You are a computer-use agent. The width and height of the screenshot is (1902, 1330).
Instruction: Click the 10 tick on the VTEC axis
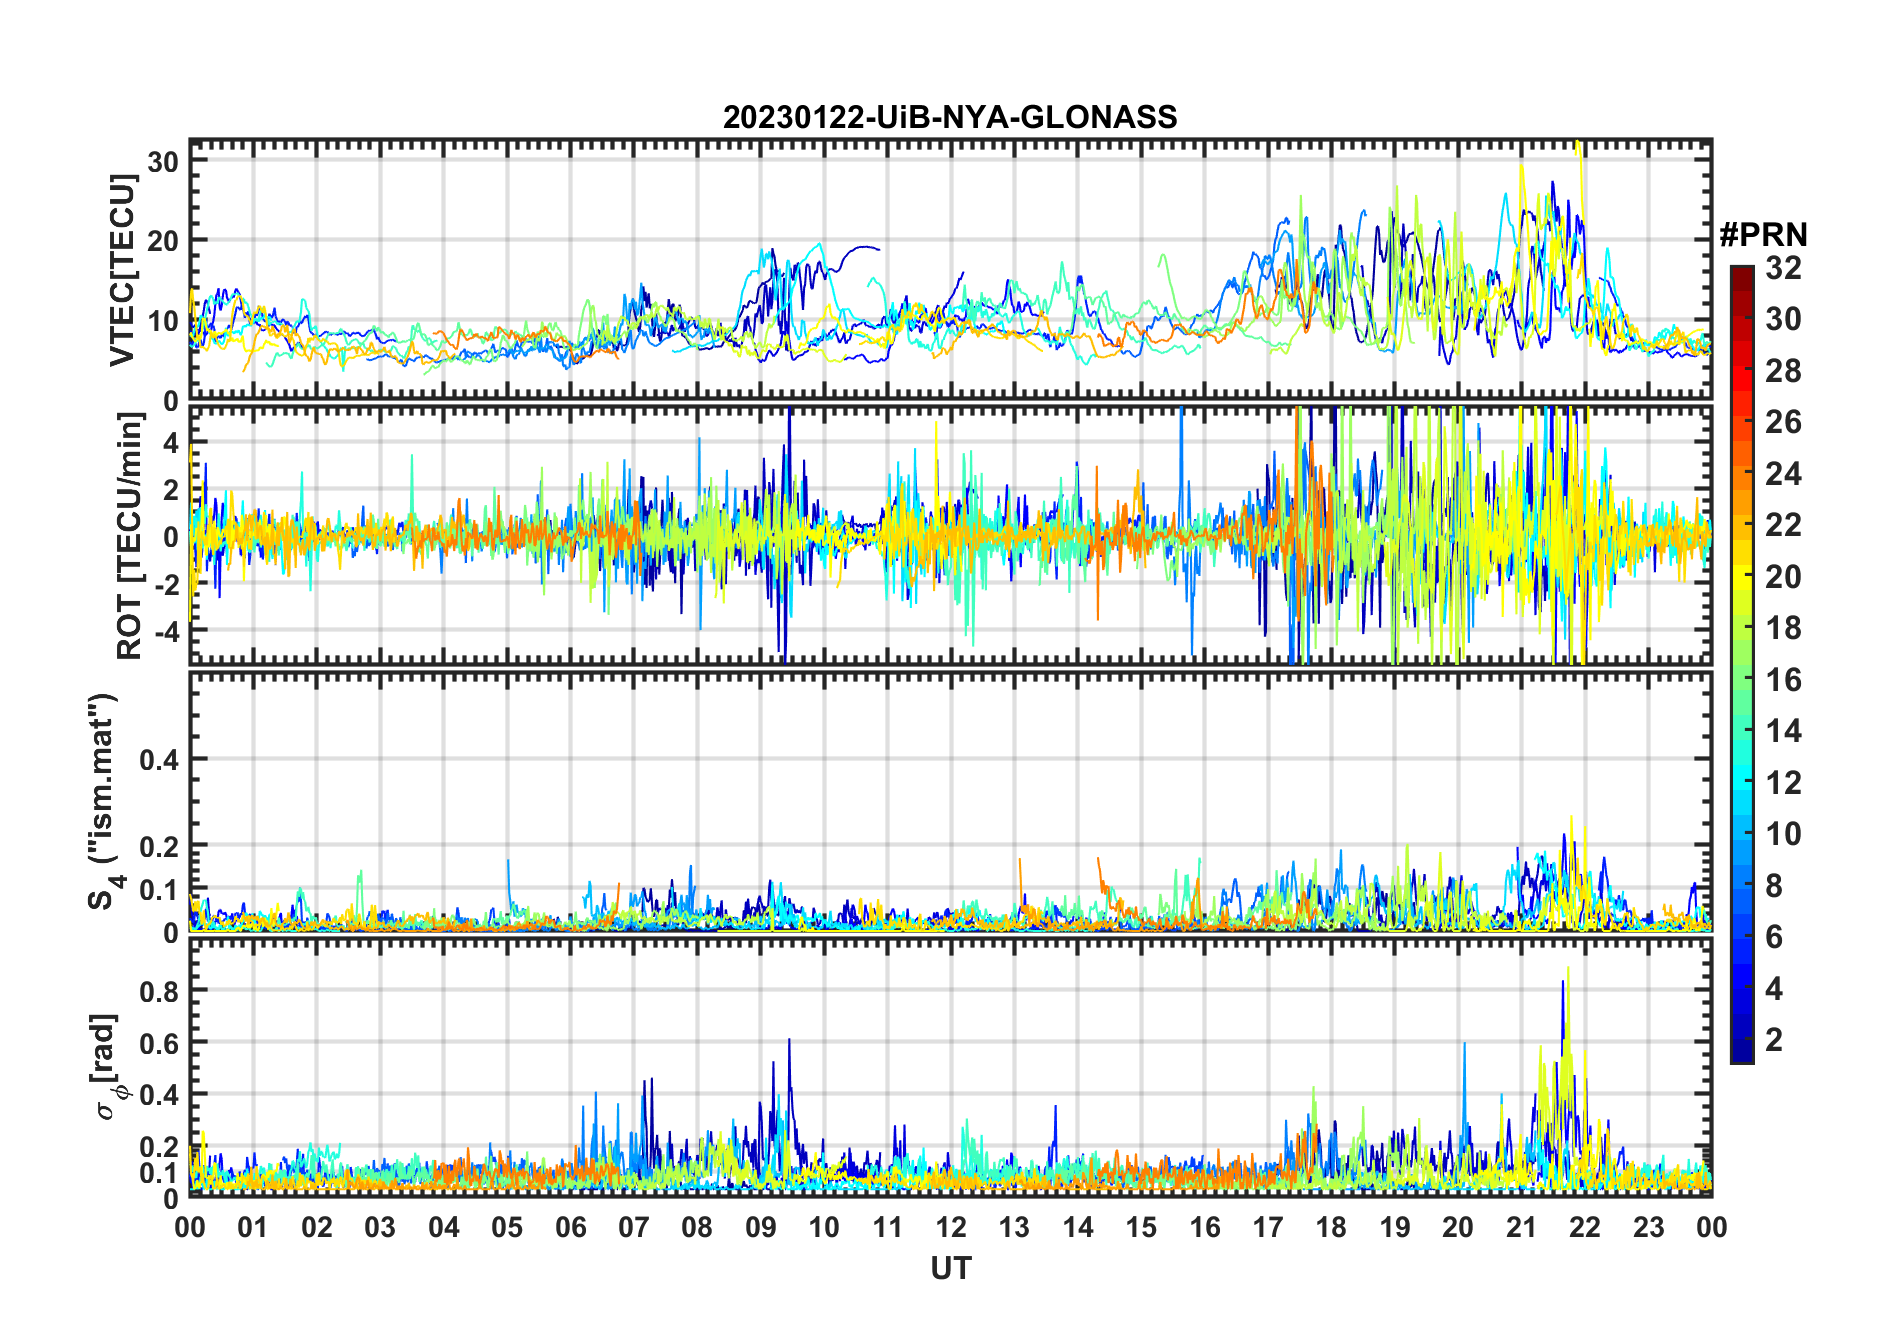click(x=163, y=321)
